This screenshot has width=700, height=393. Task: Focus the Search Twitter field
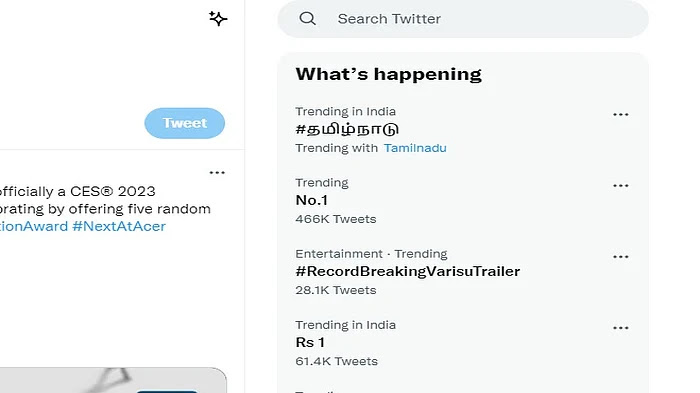pos(463,19)
